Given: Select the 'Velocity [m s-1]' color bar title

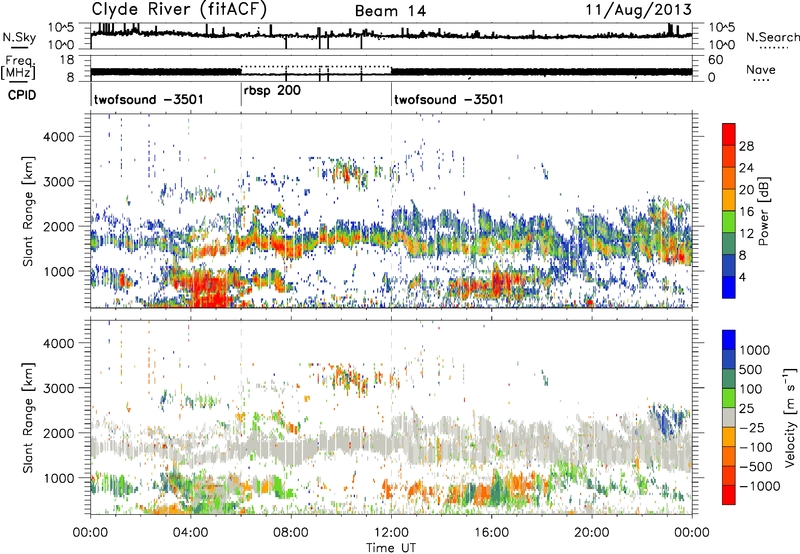Looking at the screenshot, I should coord(790,417).
